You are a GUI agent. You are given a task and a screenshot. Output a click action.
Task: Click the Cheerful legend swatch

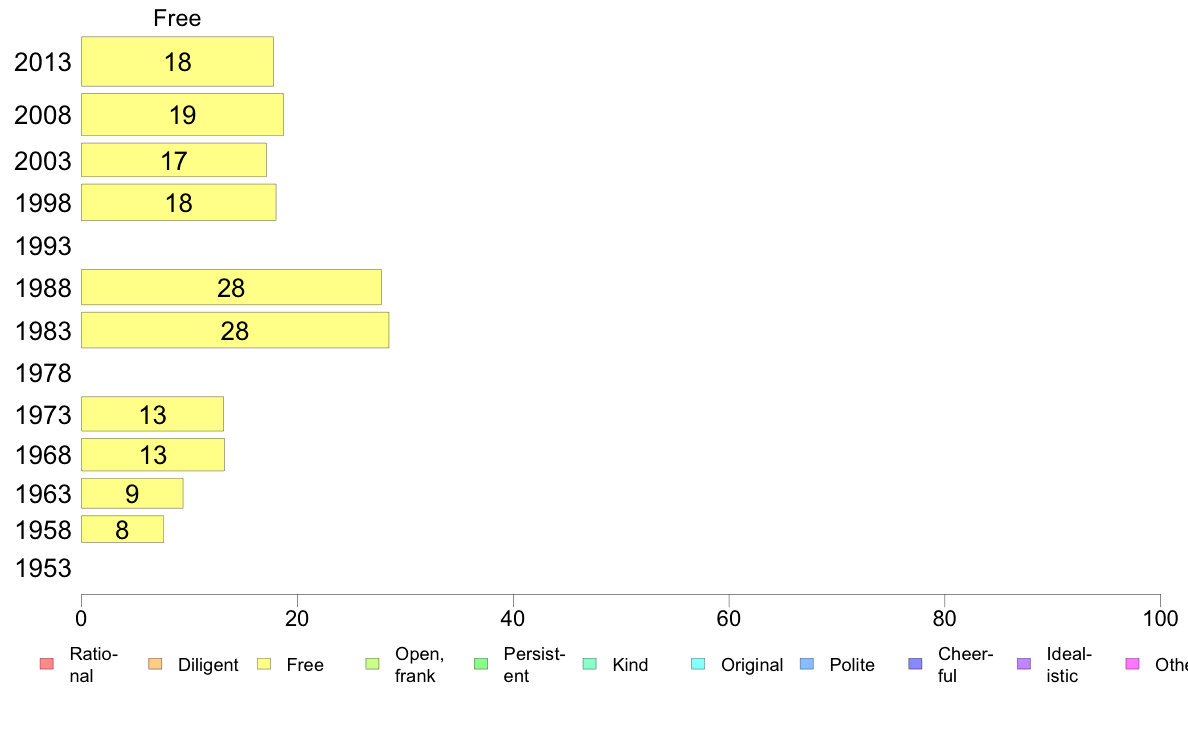click(x=915, y=664)
